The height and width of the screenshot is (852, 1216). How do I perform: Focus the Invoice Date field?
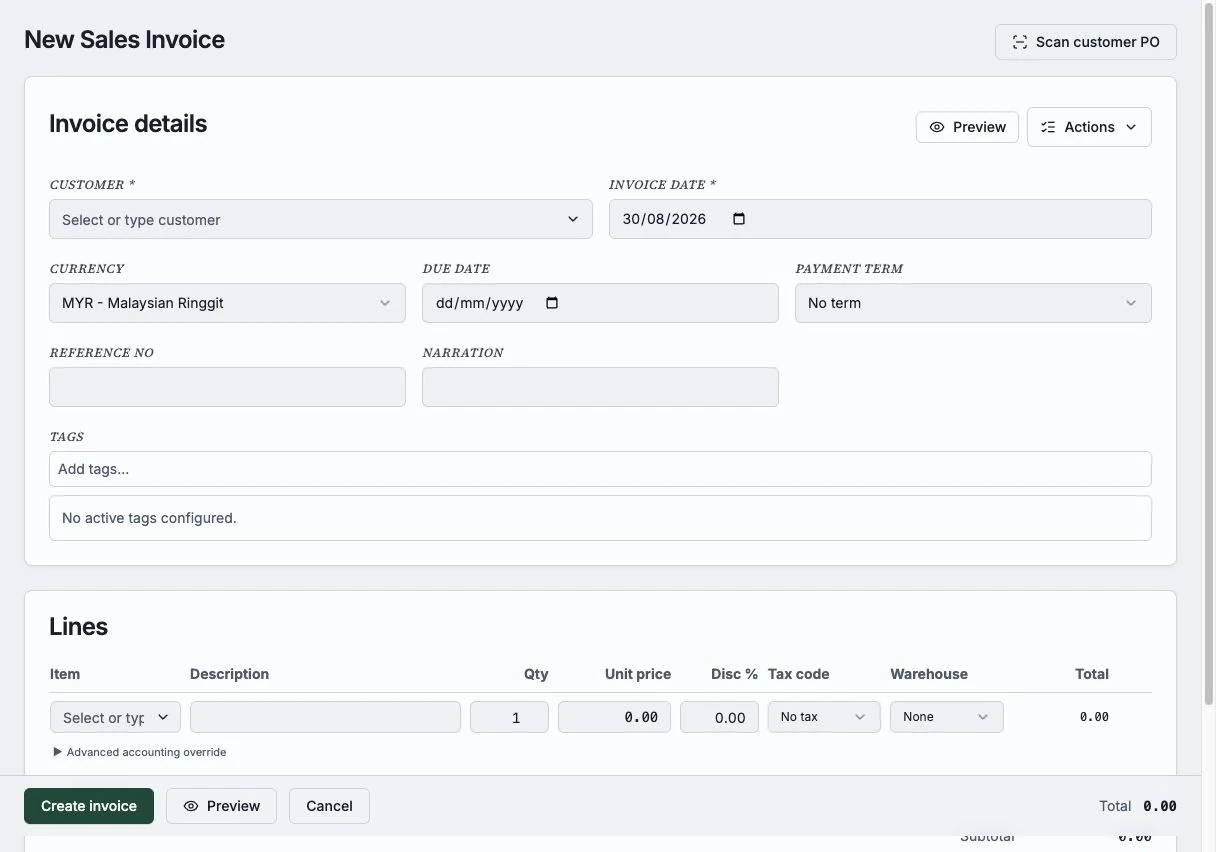(880, 219)
